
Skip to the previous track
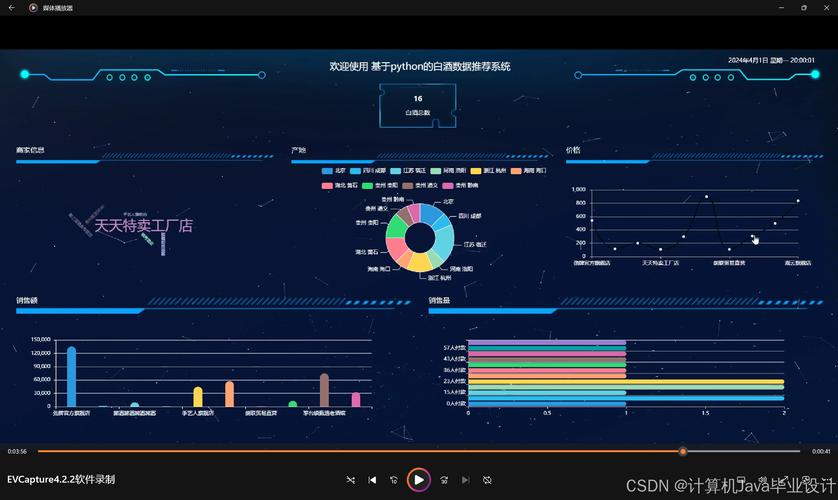pos(372,480)
